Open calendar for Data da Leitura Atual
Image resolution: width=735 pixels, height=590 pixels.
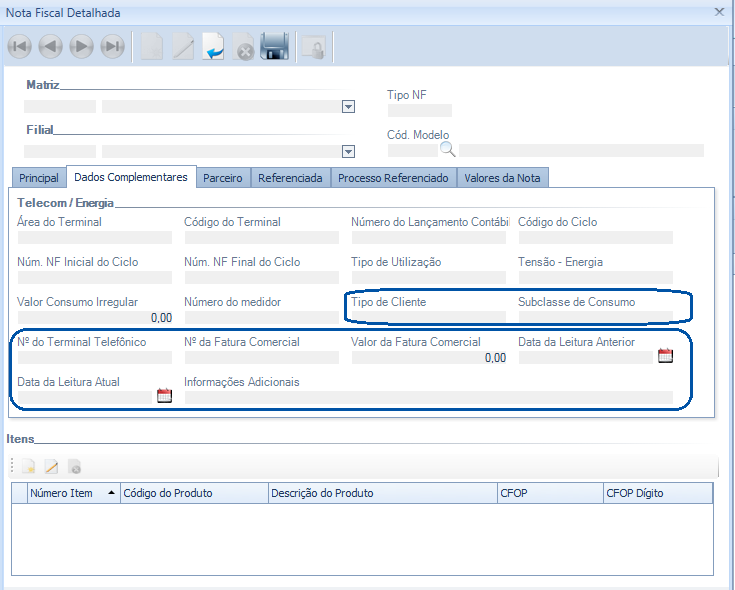coord(164,396)
